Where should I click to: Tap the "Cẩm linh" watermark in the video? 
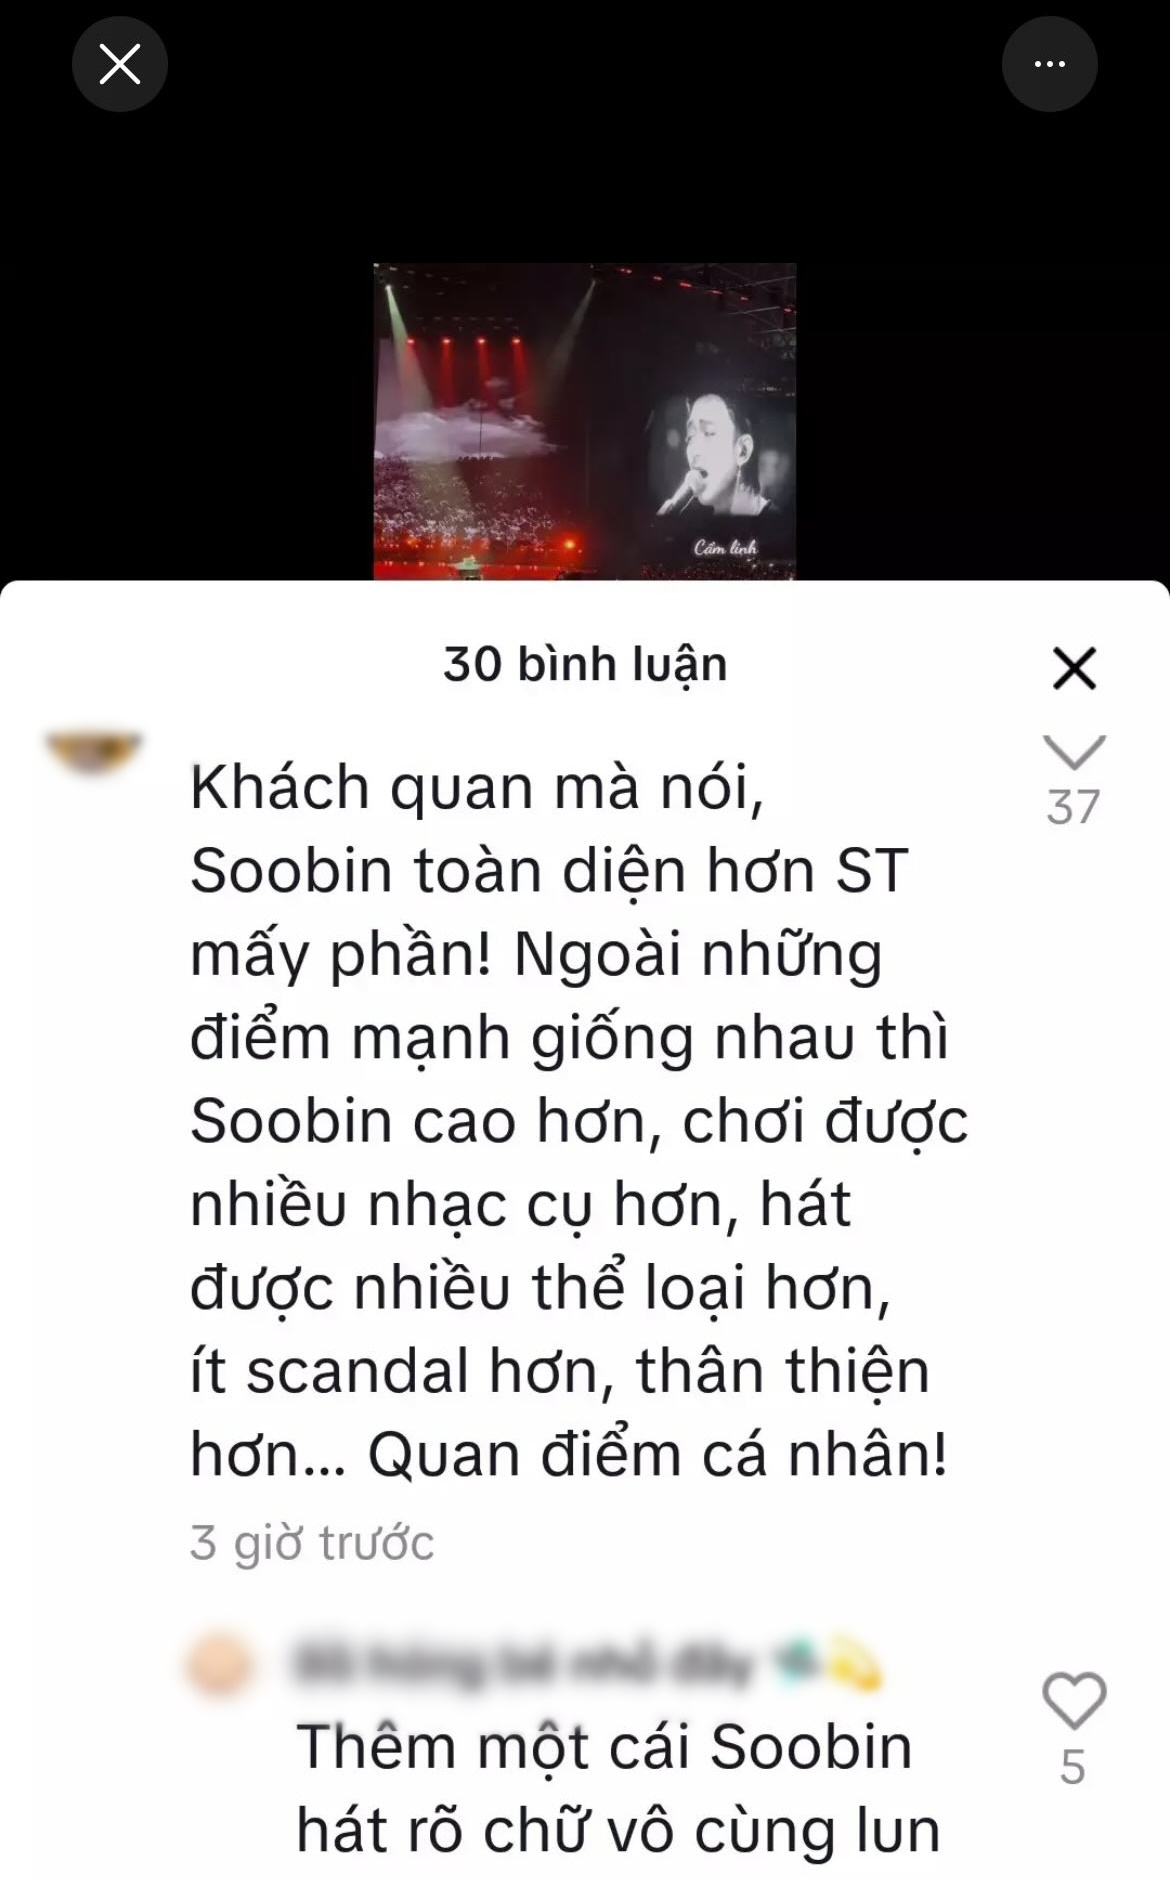coord(726,547)
